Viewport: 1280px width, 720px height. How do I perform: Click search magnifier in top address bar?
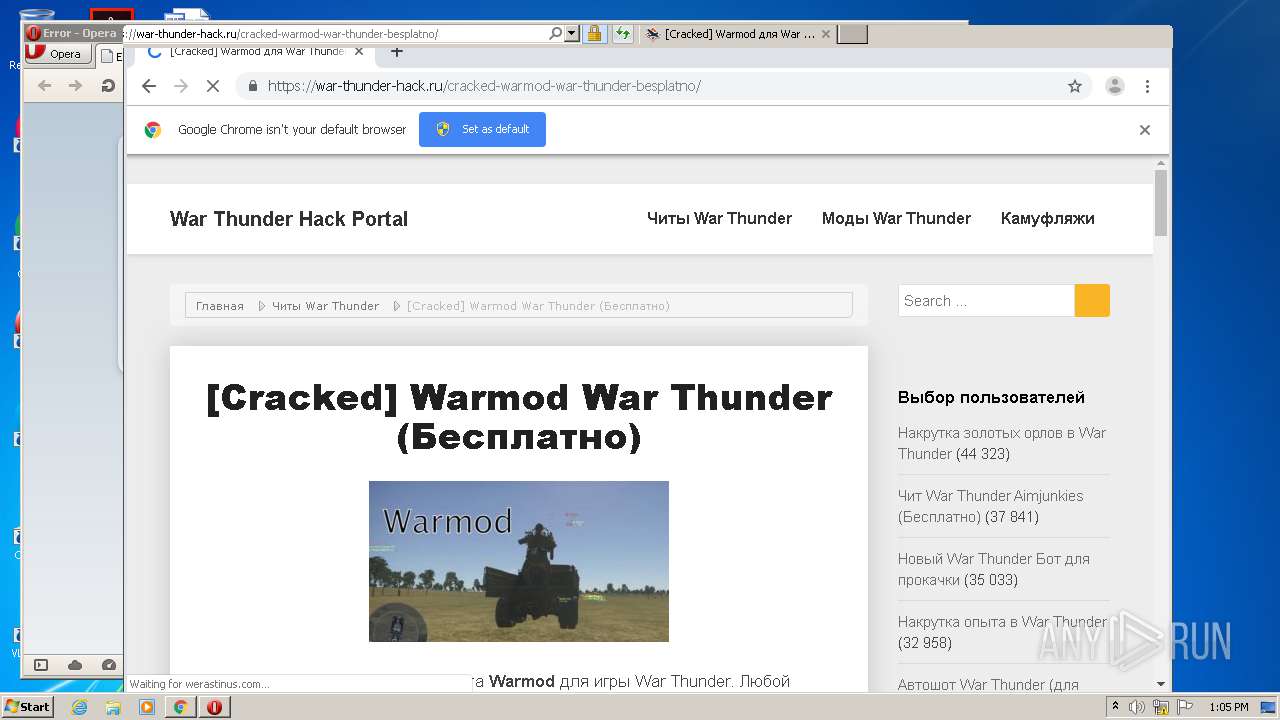point(555,34)
